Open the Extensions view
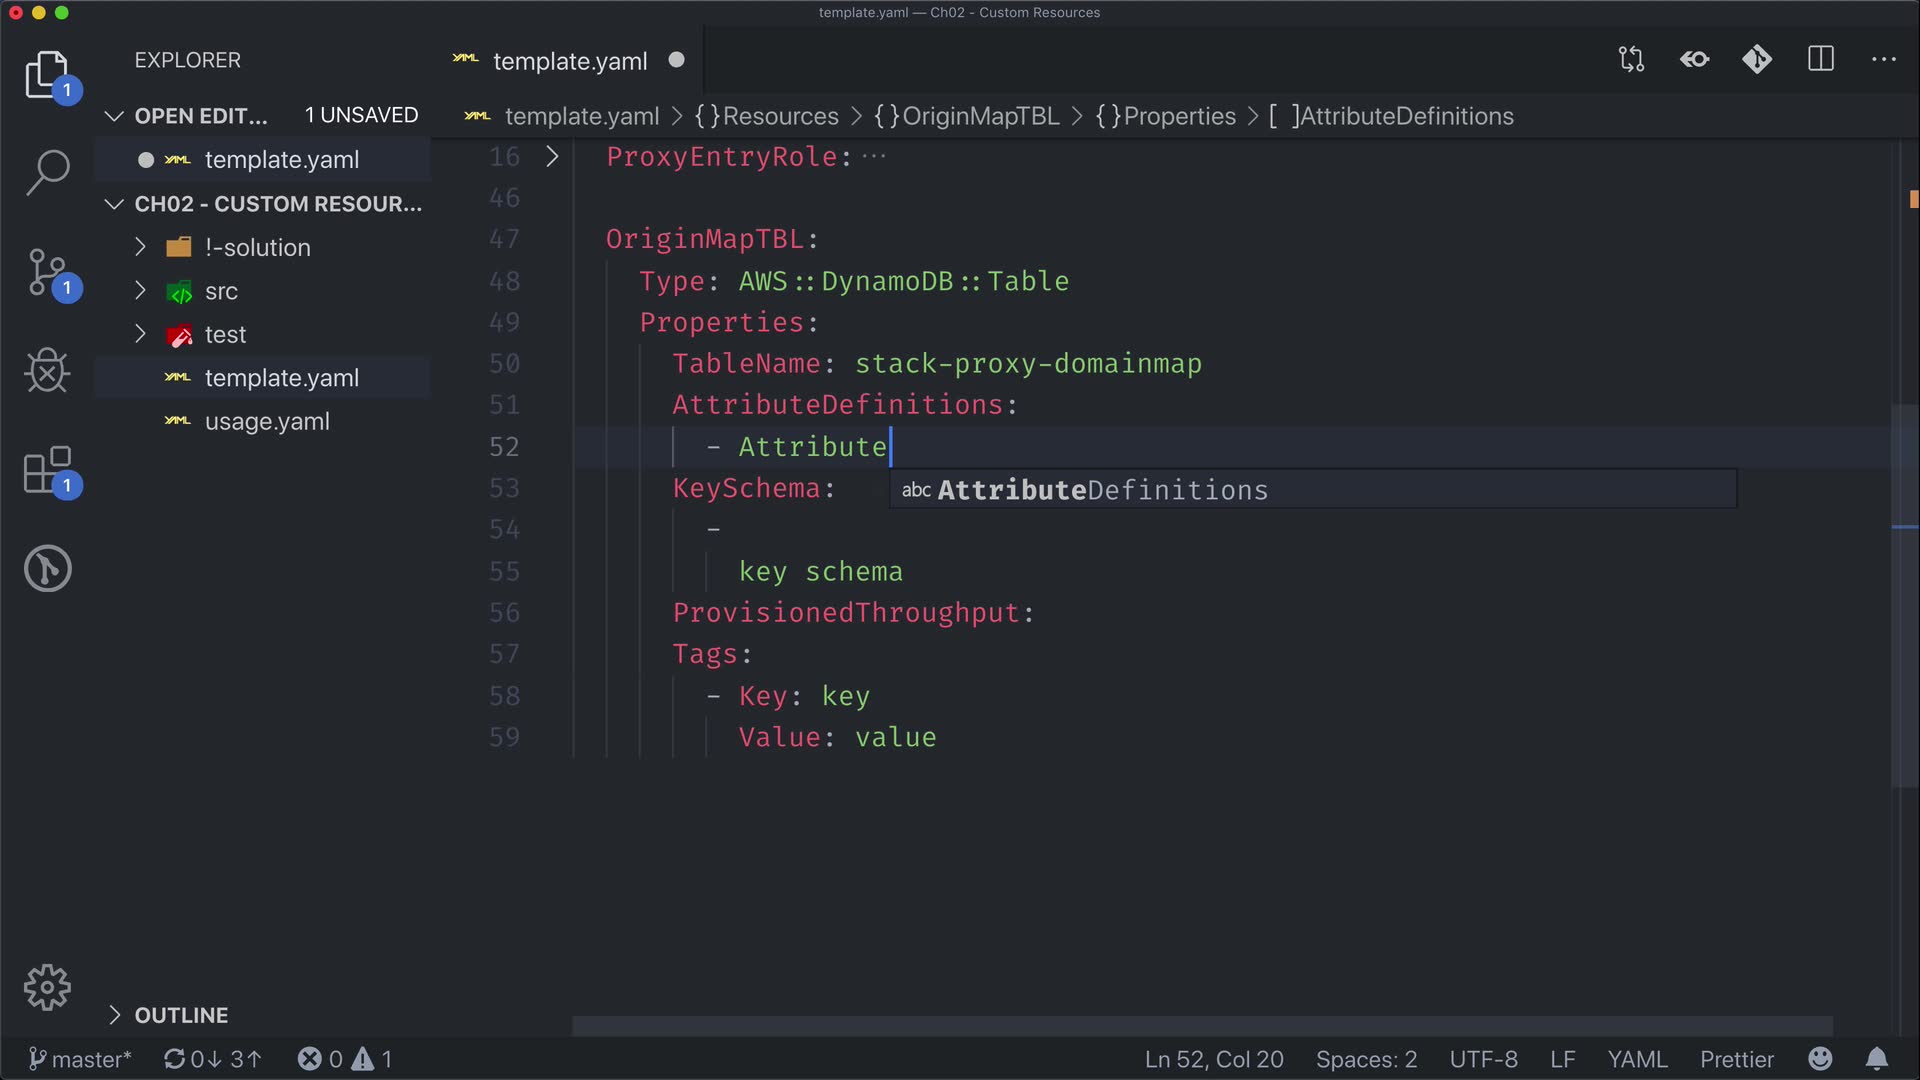 [47, 470]
